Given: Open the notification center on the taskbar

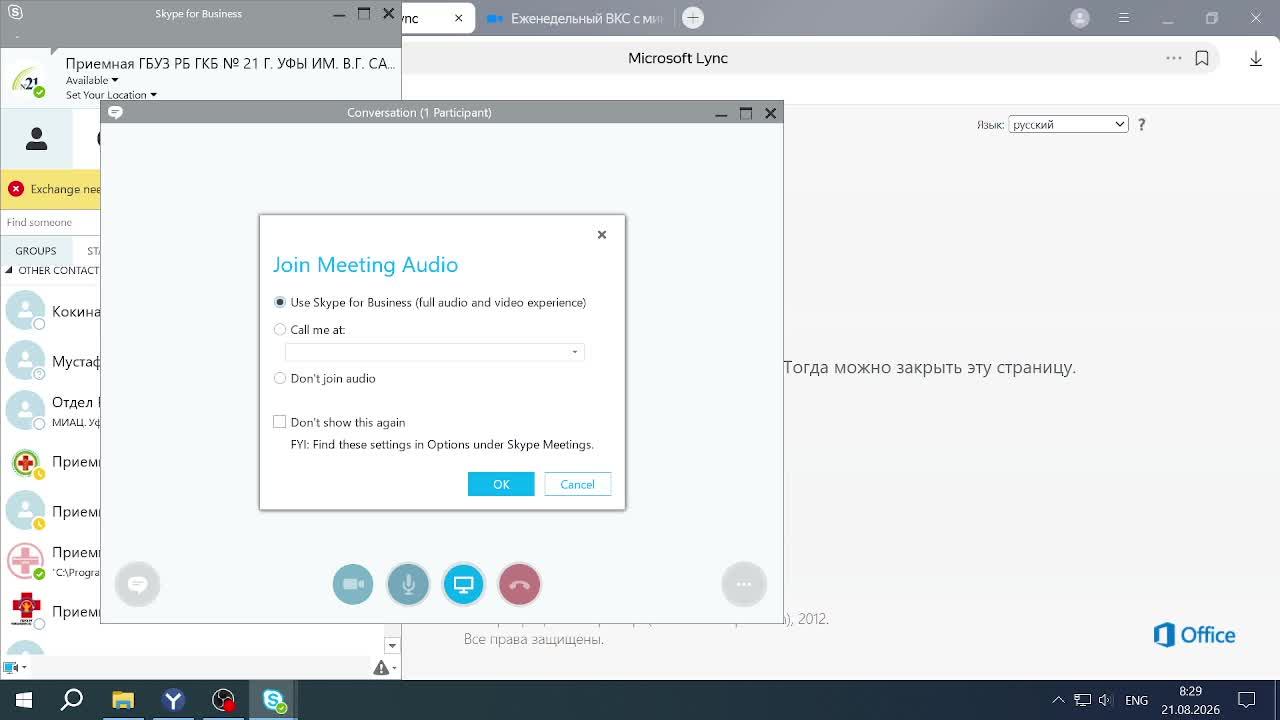Looking at the screenshot, I should click(x=1246, y=700).
